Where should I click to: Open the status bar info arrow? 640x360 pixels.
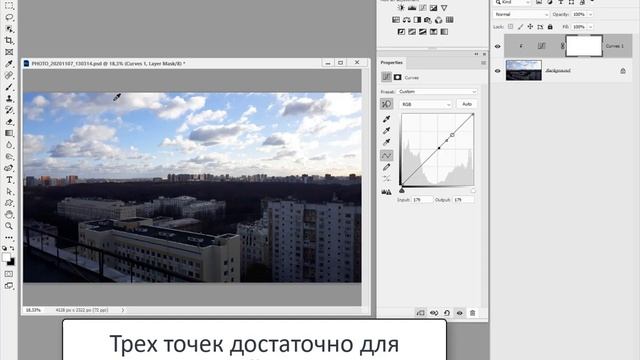point(122,310)
